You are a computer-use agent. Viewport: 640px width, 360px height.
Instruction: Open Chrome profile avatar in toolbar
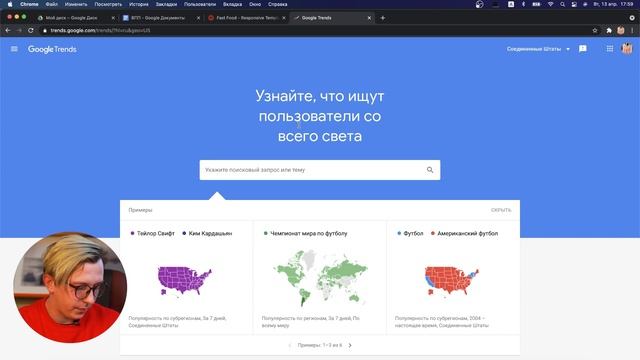click(x=620, y=30)
